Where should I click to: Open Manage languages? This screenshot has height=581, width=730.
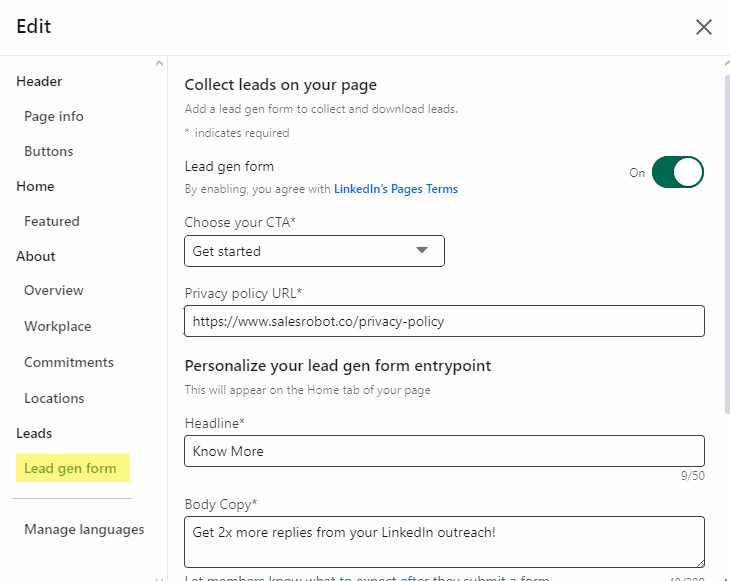[84, 529]
